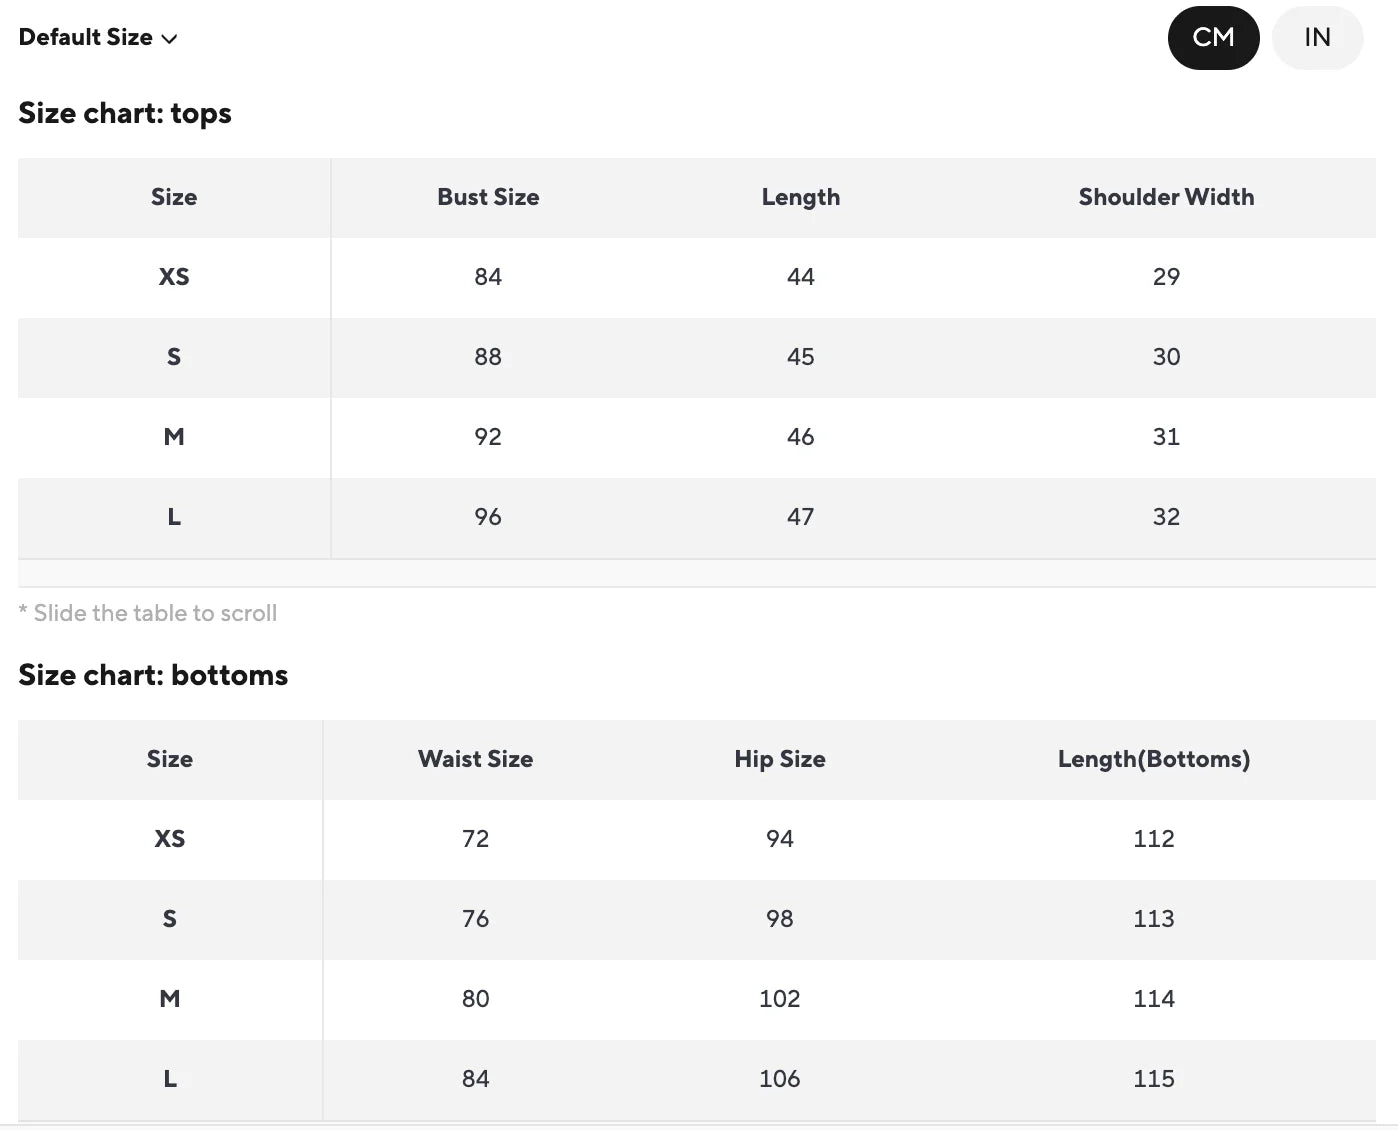The height and width of the screenshot is (1130, 1398).
Task: Switch units to IN
Action: tap(1317, 38)
